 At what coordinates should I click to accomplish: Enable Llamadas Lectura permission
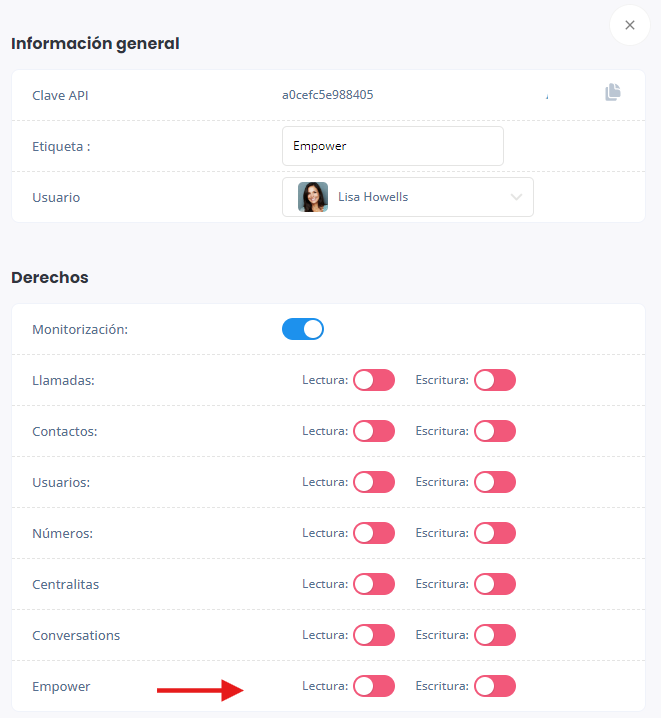pyautogui.click(x=374, y=380)
